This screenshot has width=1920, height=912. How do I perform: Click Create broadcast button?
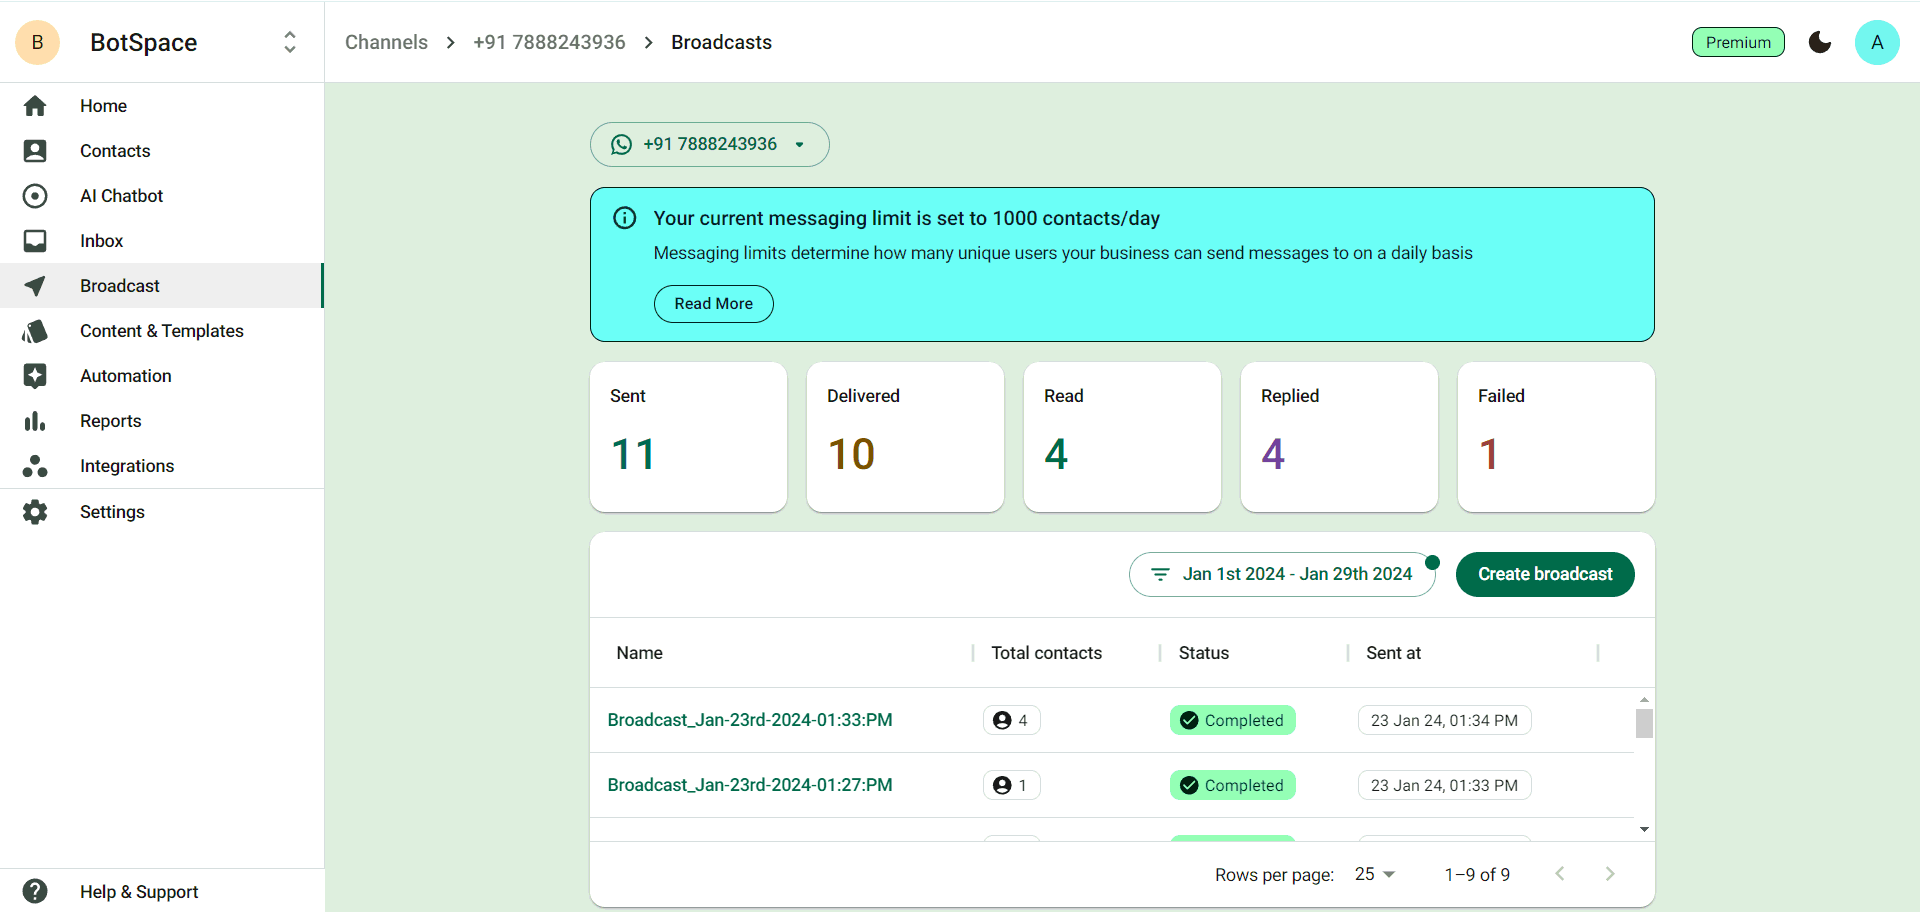point(1545,574)
